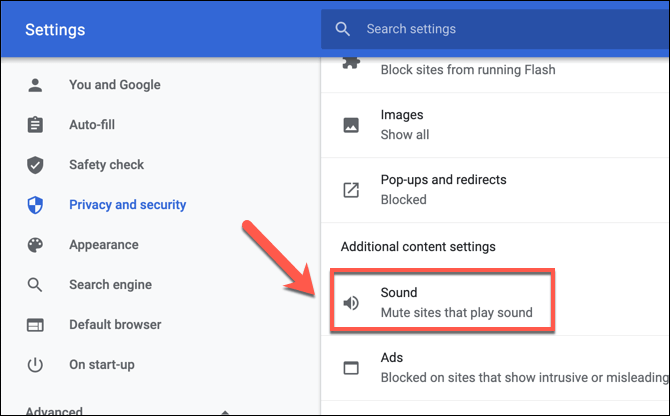Click the On start-up power icon
Image resolution: width=670 pixels, height=416 pixels.
pos(35,365)
